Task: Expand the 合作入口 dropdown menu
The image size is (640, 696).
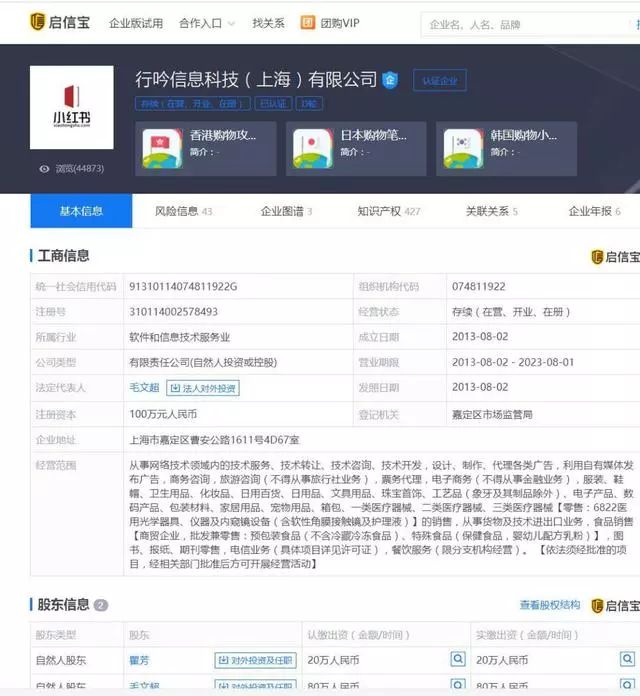Action: point(206,23)
